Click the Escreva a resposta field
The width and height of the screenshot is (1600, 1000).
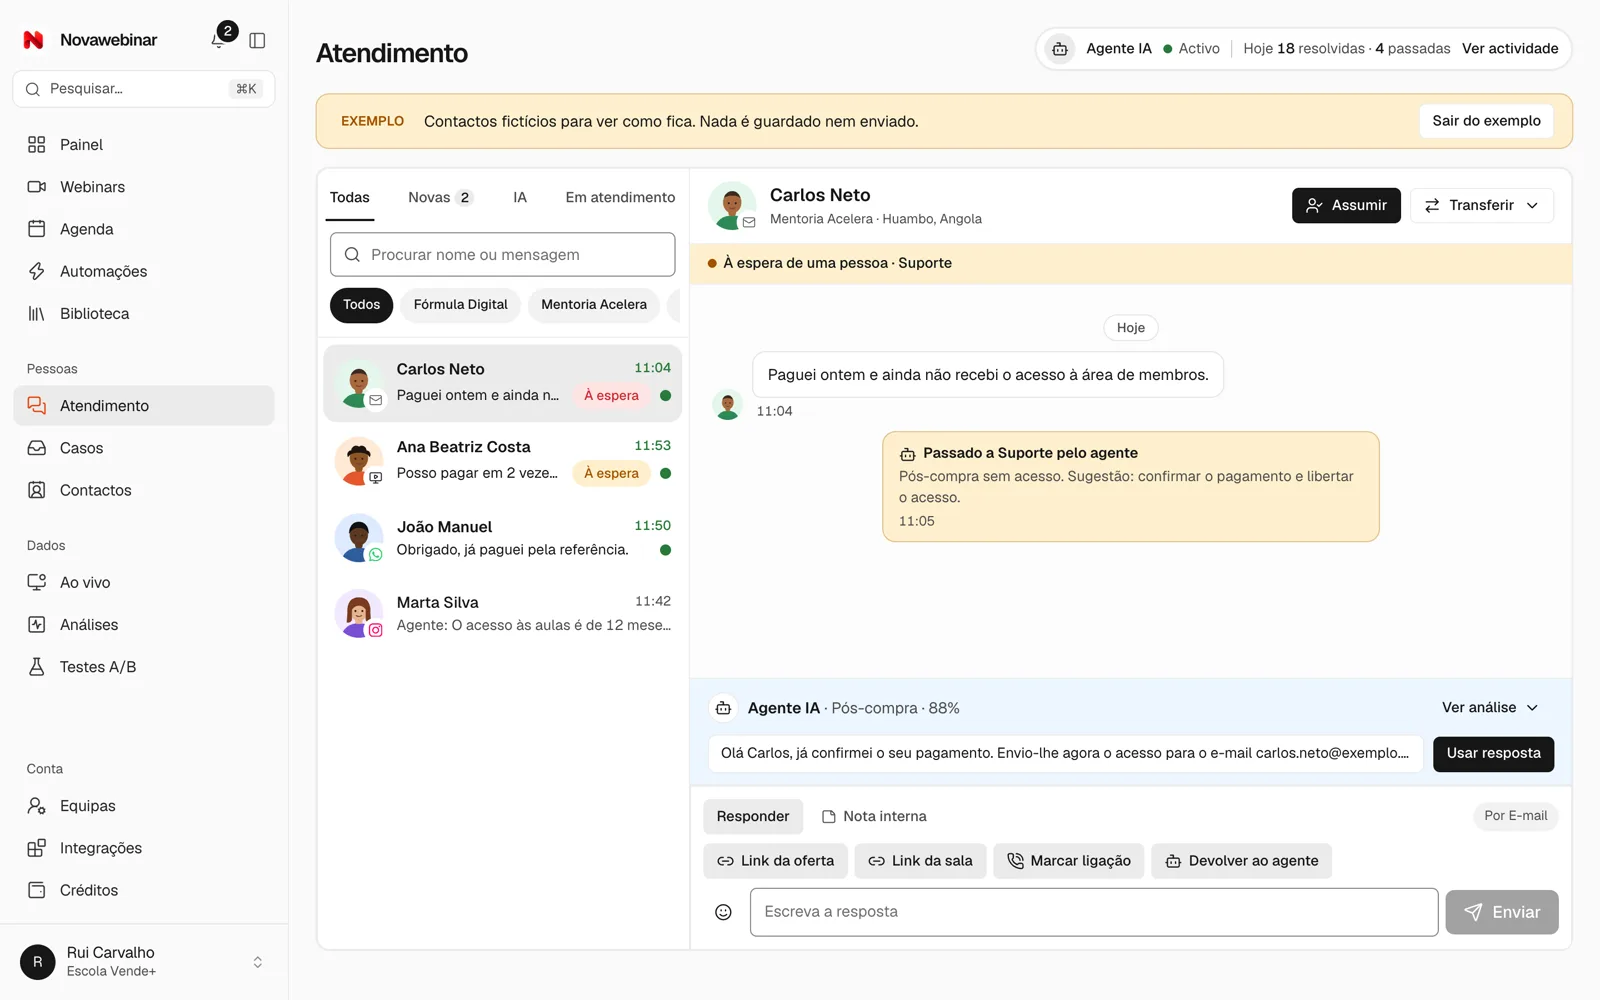click(1094, 912)
